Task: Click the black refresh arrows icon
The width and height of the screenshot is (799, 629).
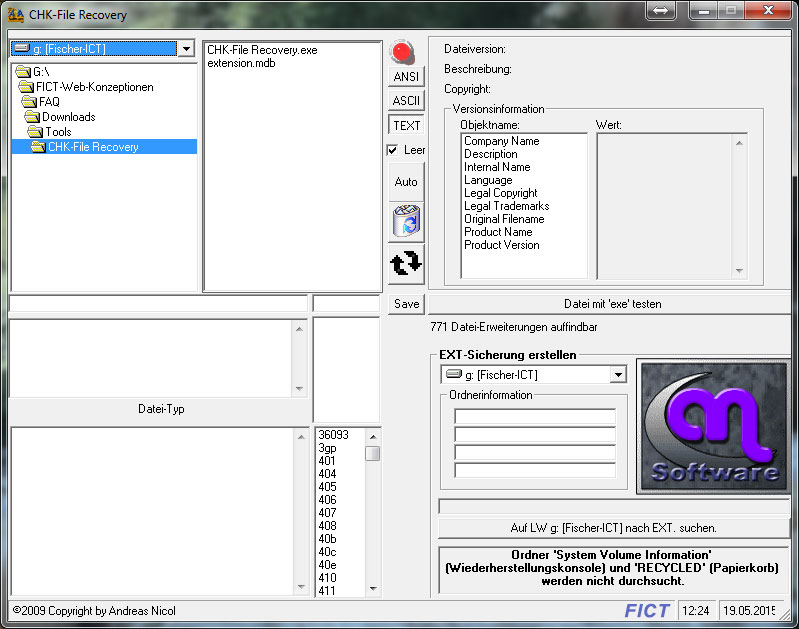Action: 406,264
